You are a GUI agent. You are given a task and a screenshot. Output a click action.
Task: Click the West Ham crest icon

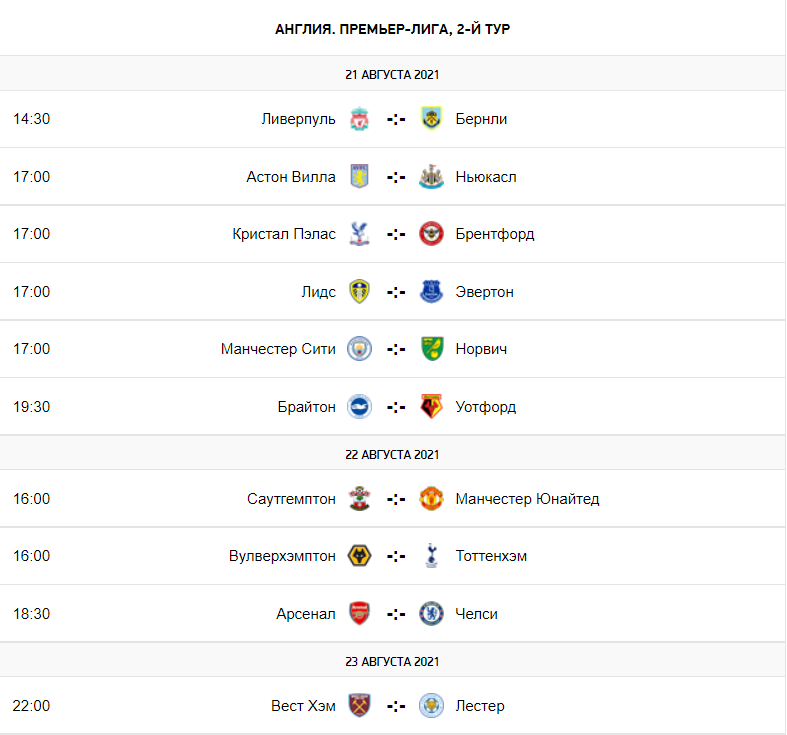359,706
